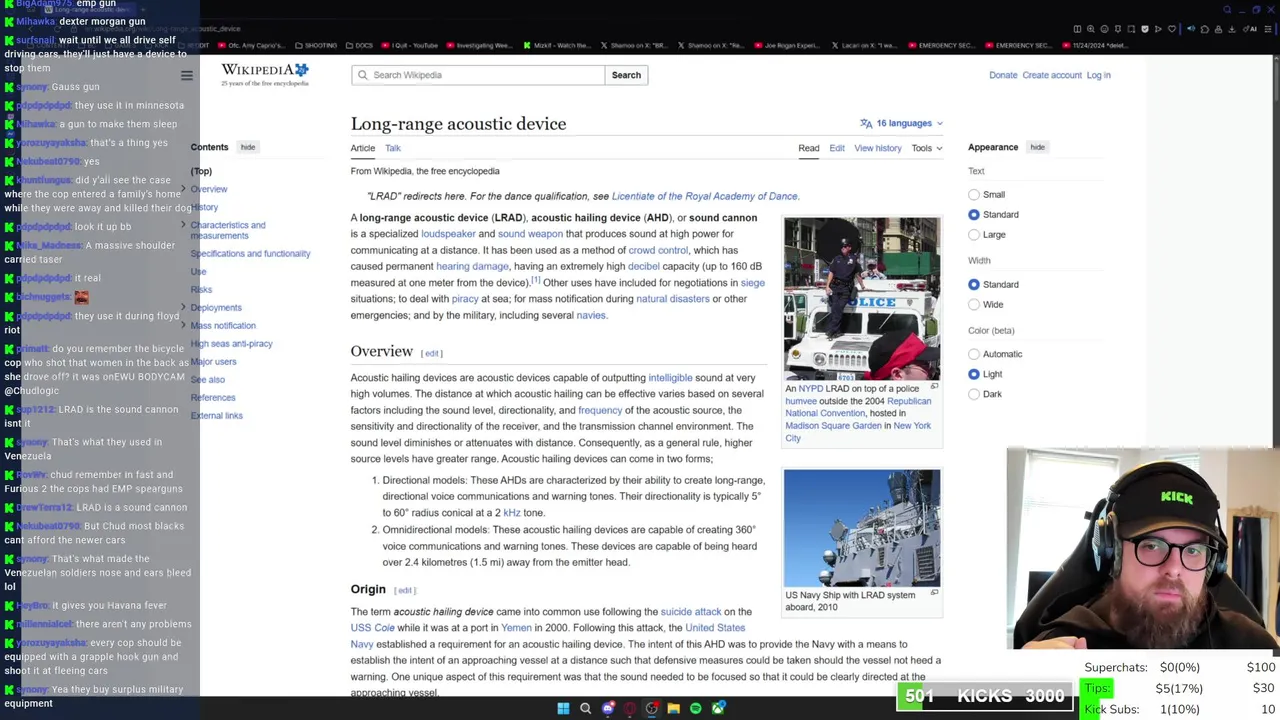Go to External links in contents
Image resolution: width=1280 pixels, height=720 pixels.
pos(216,416)
